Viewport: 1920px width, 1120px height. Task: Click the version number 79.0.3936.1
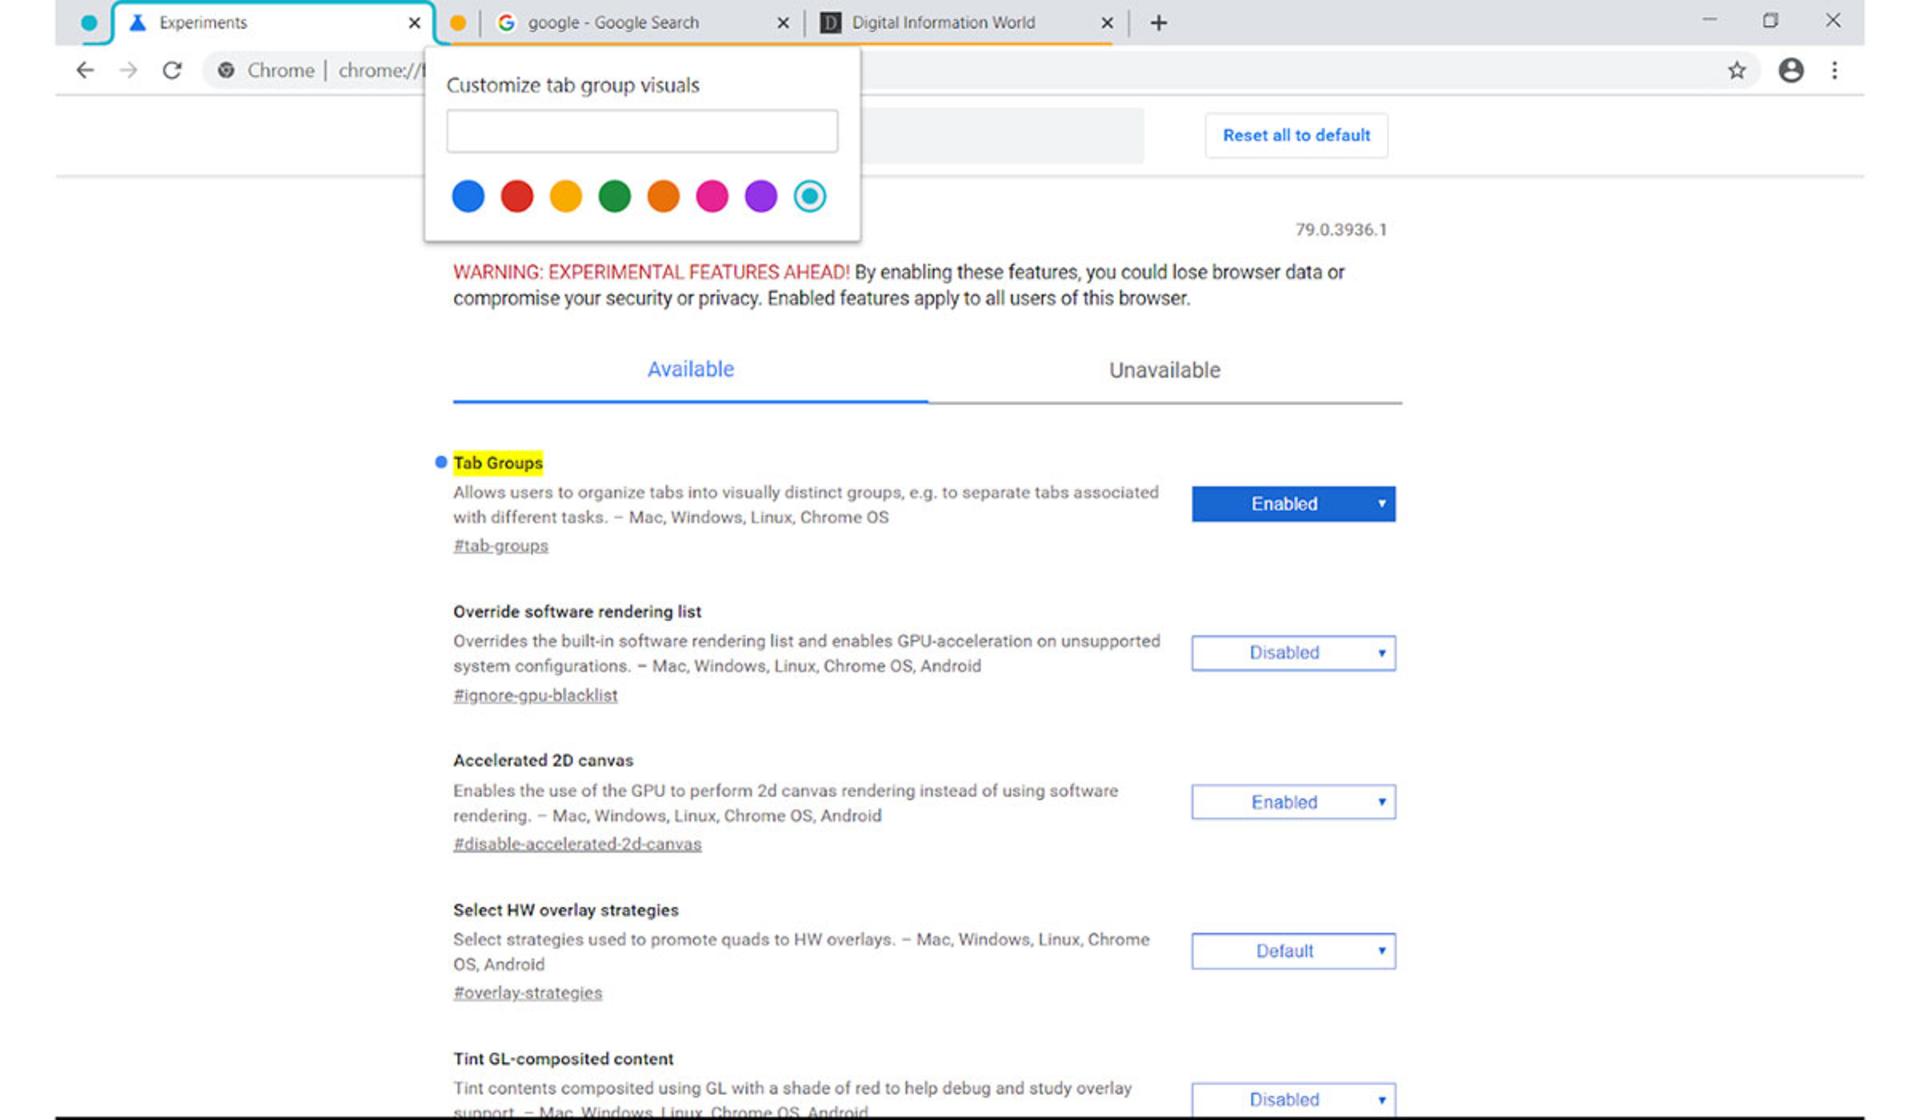pyautogui.click(x=1341, y=230)
